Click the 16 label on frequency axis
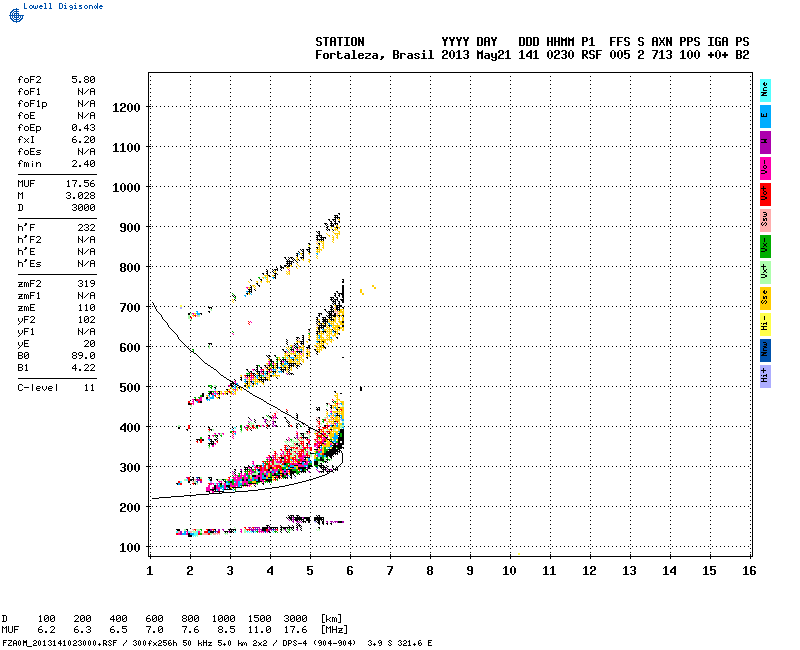 (x=749, y=571)
